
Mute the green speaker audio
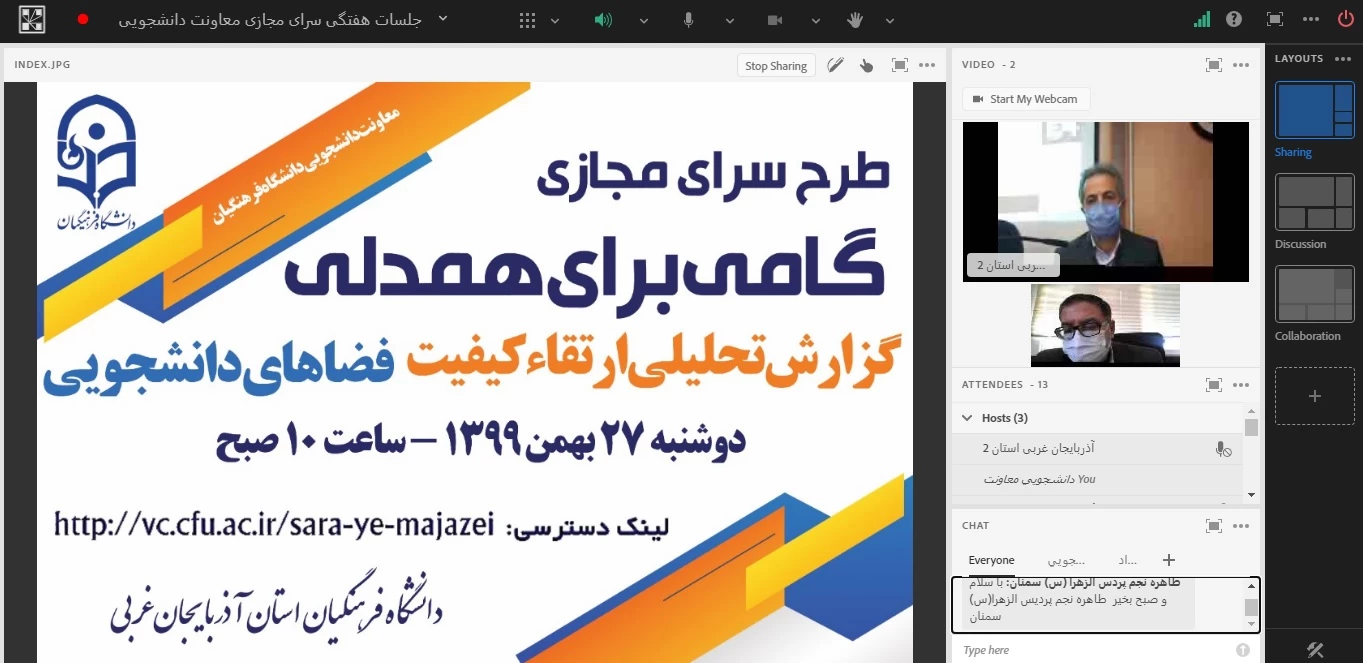click(x=603, y=20)
